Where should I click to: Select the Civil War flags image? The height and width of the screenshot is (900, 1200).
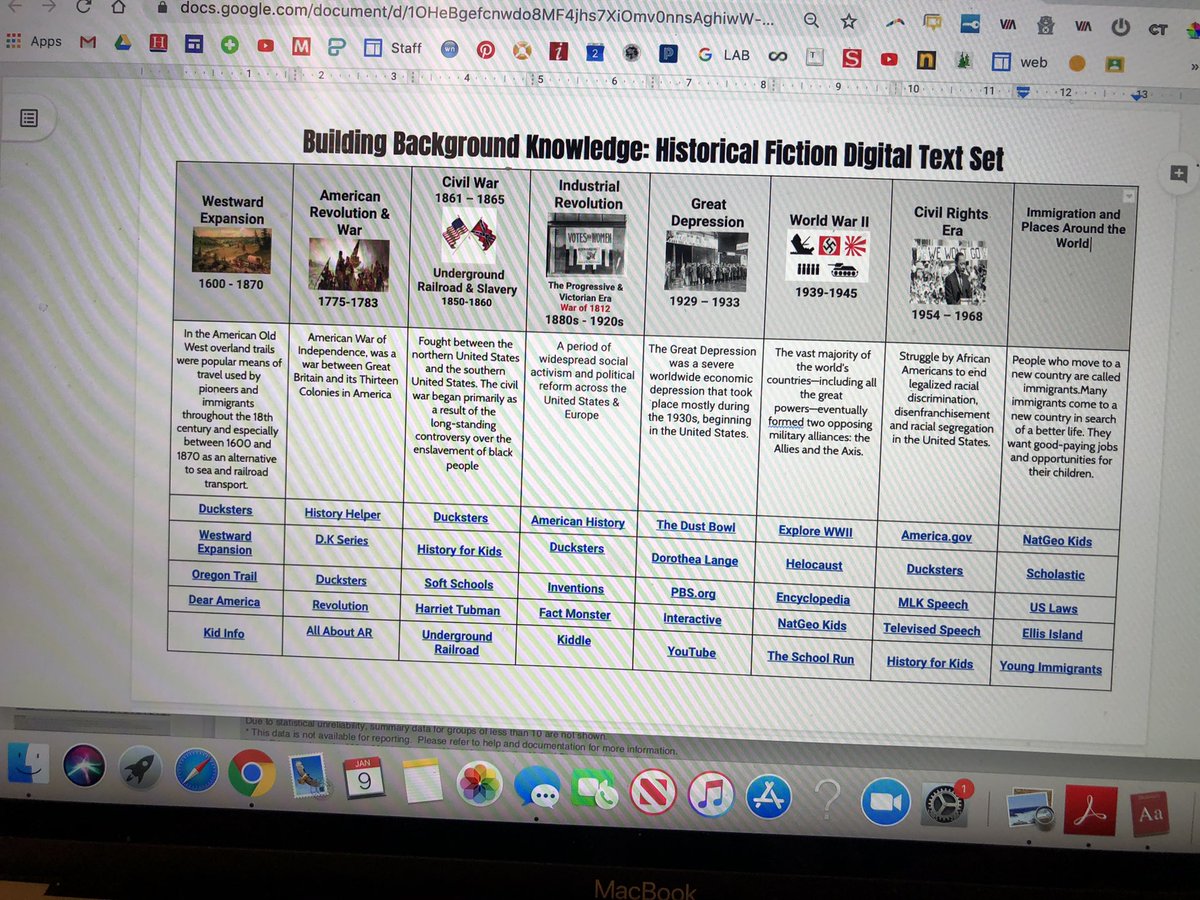[x=470, y=235]
